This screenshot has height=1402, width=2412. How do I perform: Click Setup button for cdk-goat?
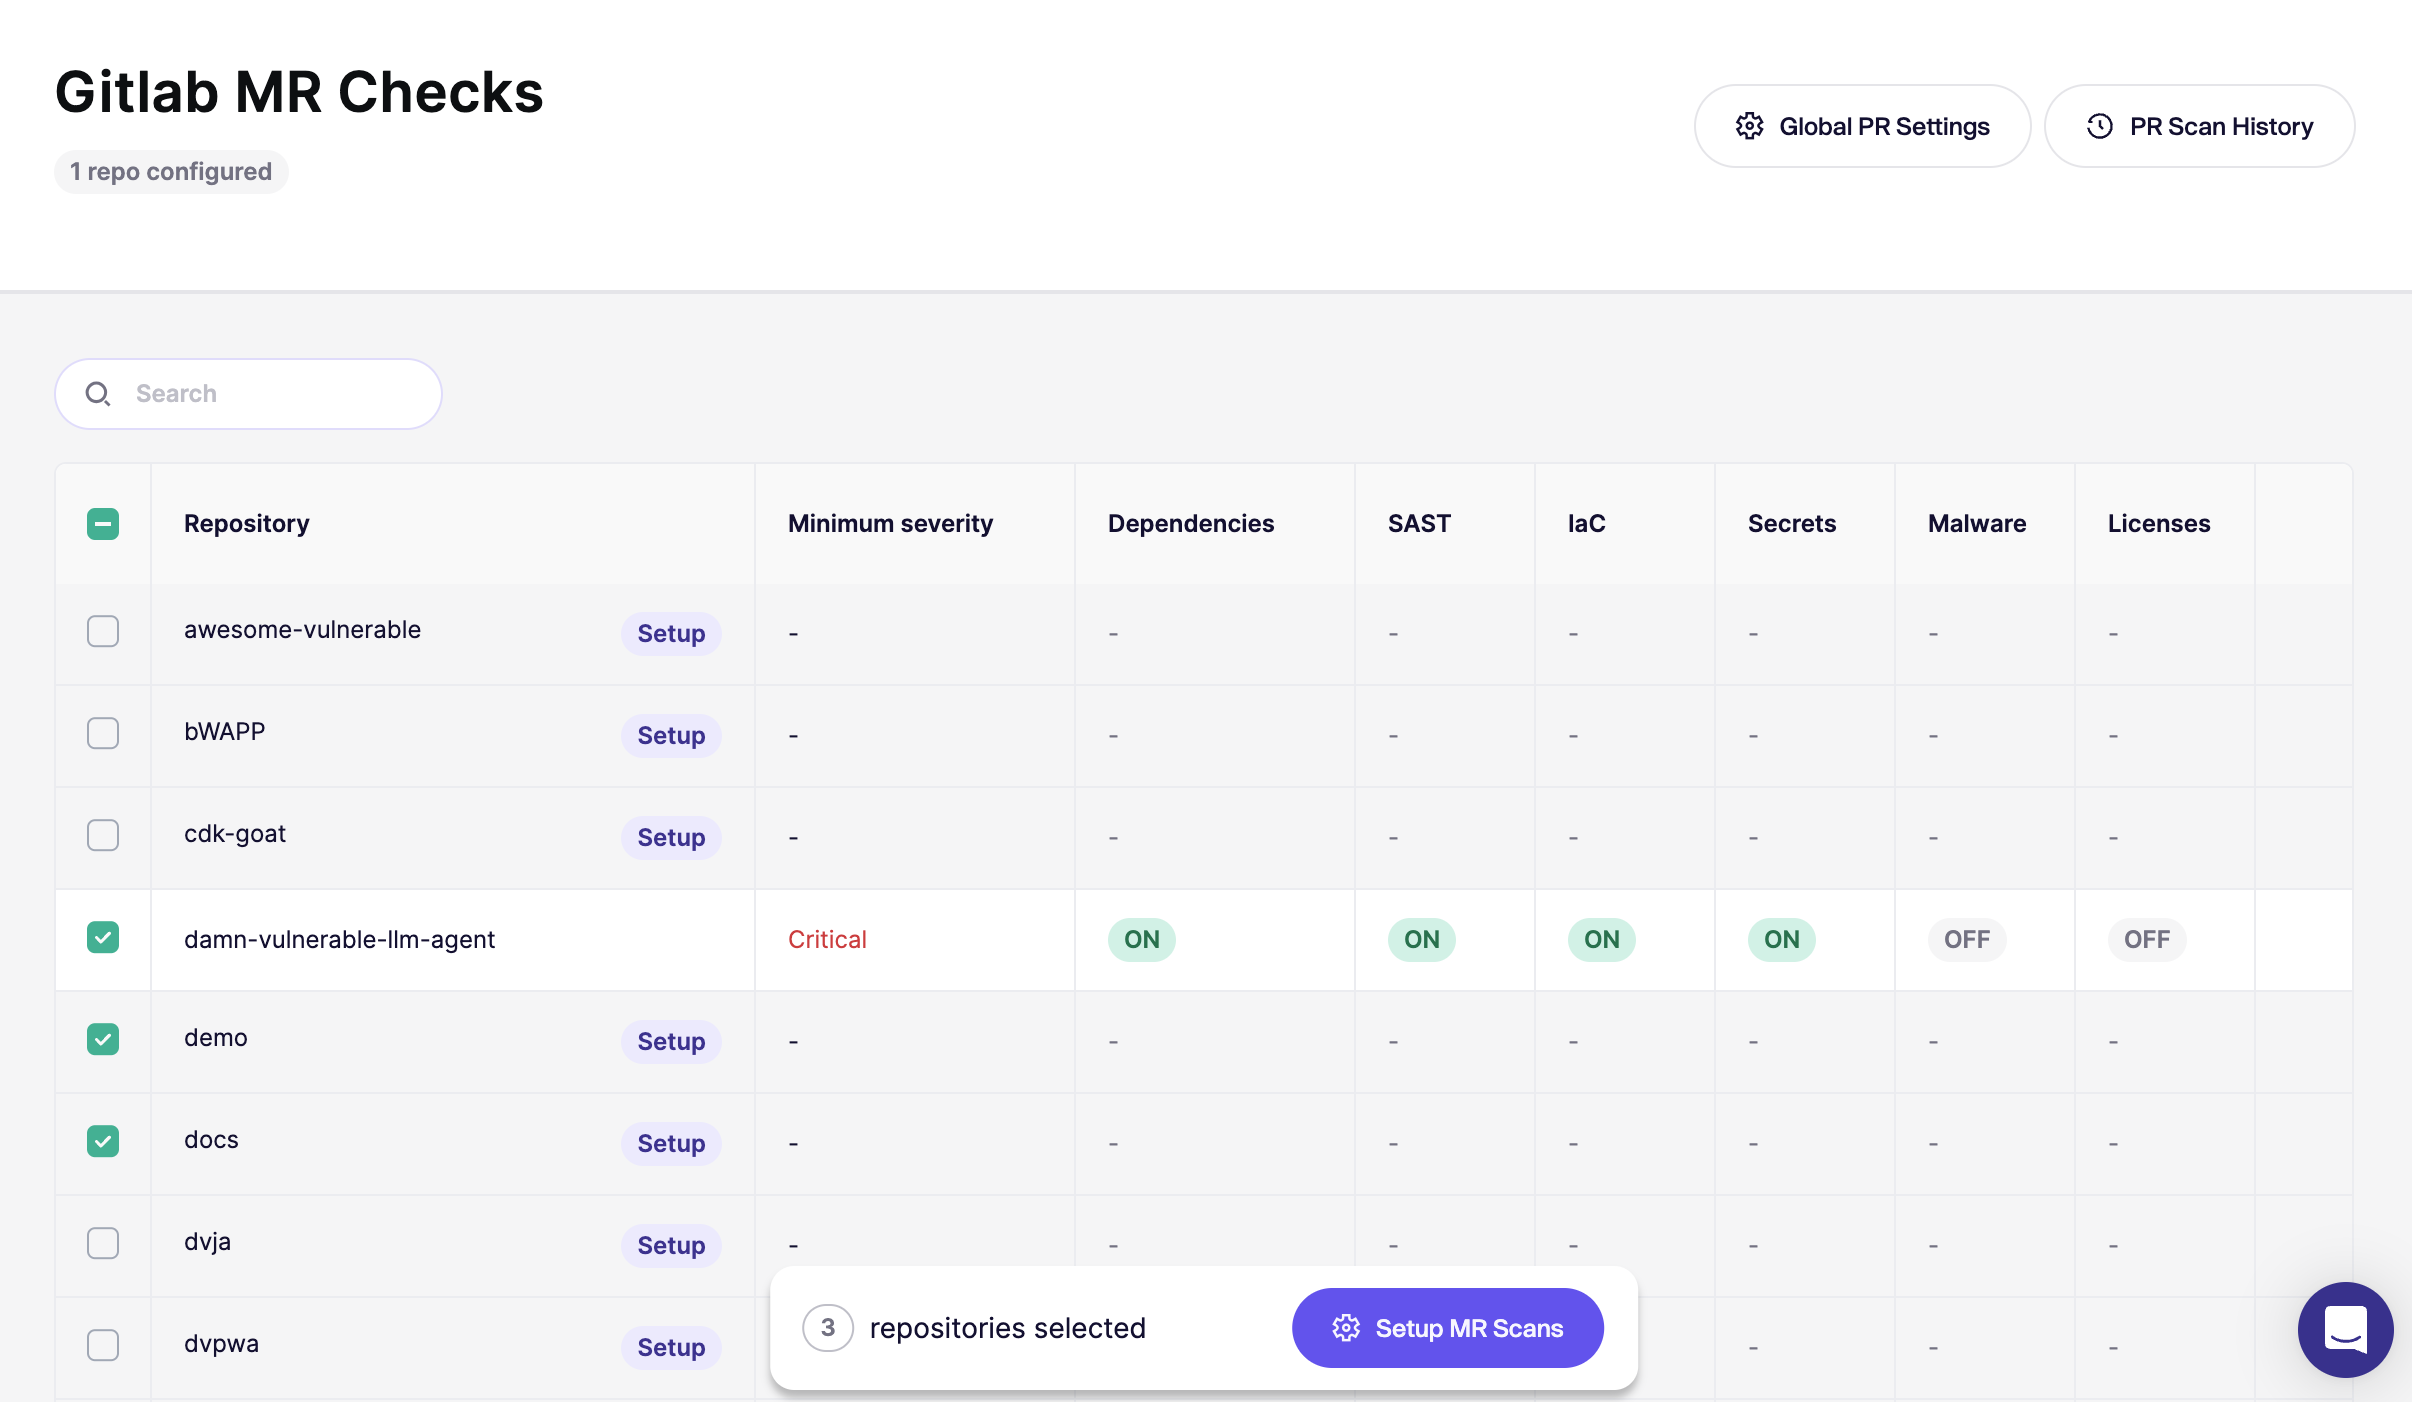point(671,838)
